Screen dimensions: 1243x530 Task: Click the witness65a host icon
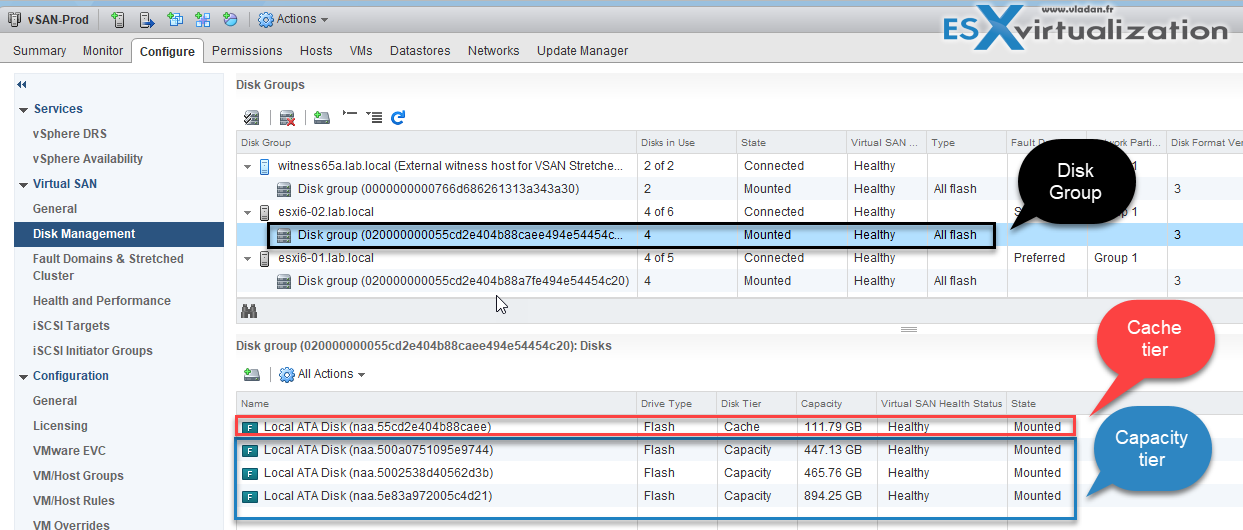[x=265, y=166]
